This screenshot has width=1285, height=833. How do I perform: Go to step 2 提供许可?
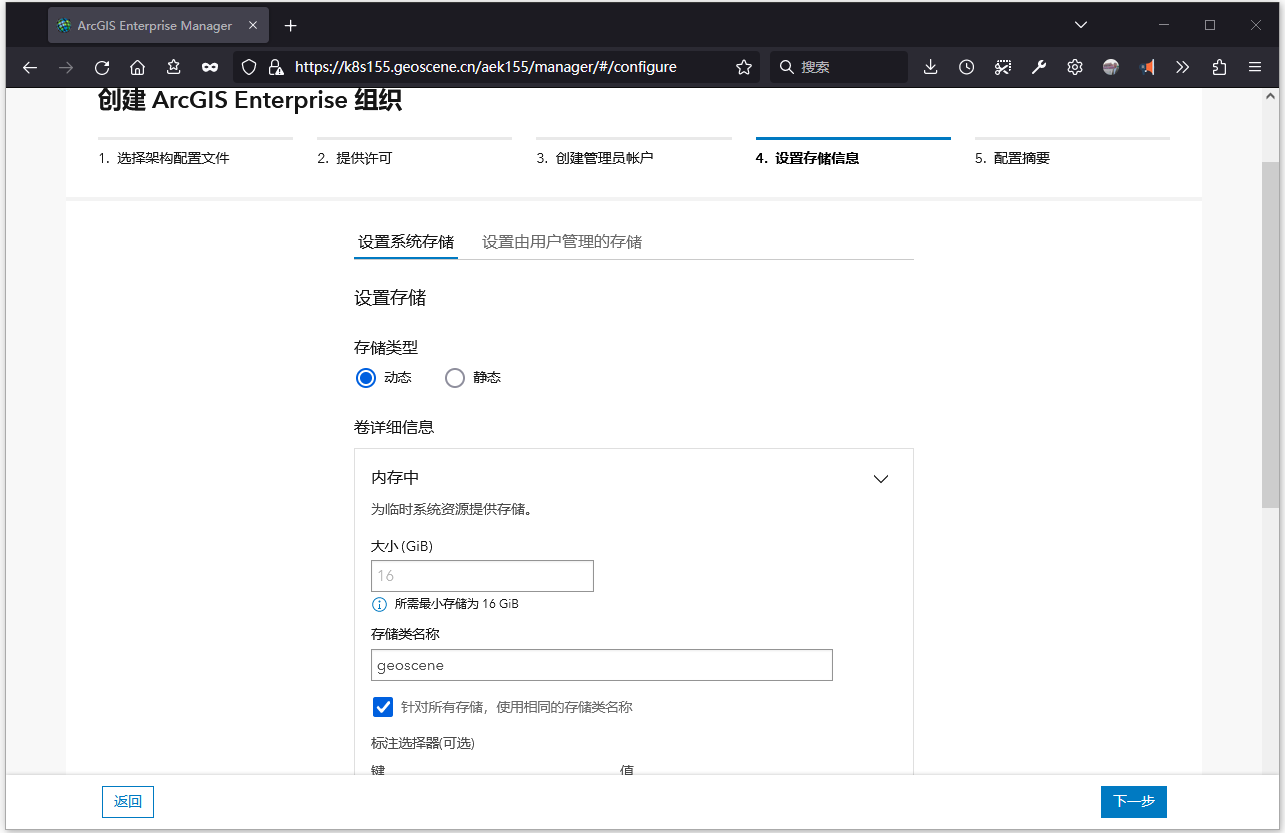click(355, 158)
